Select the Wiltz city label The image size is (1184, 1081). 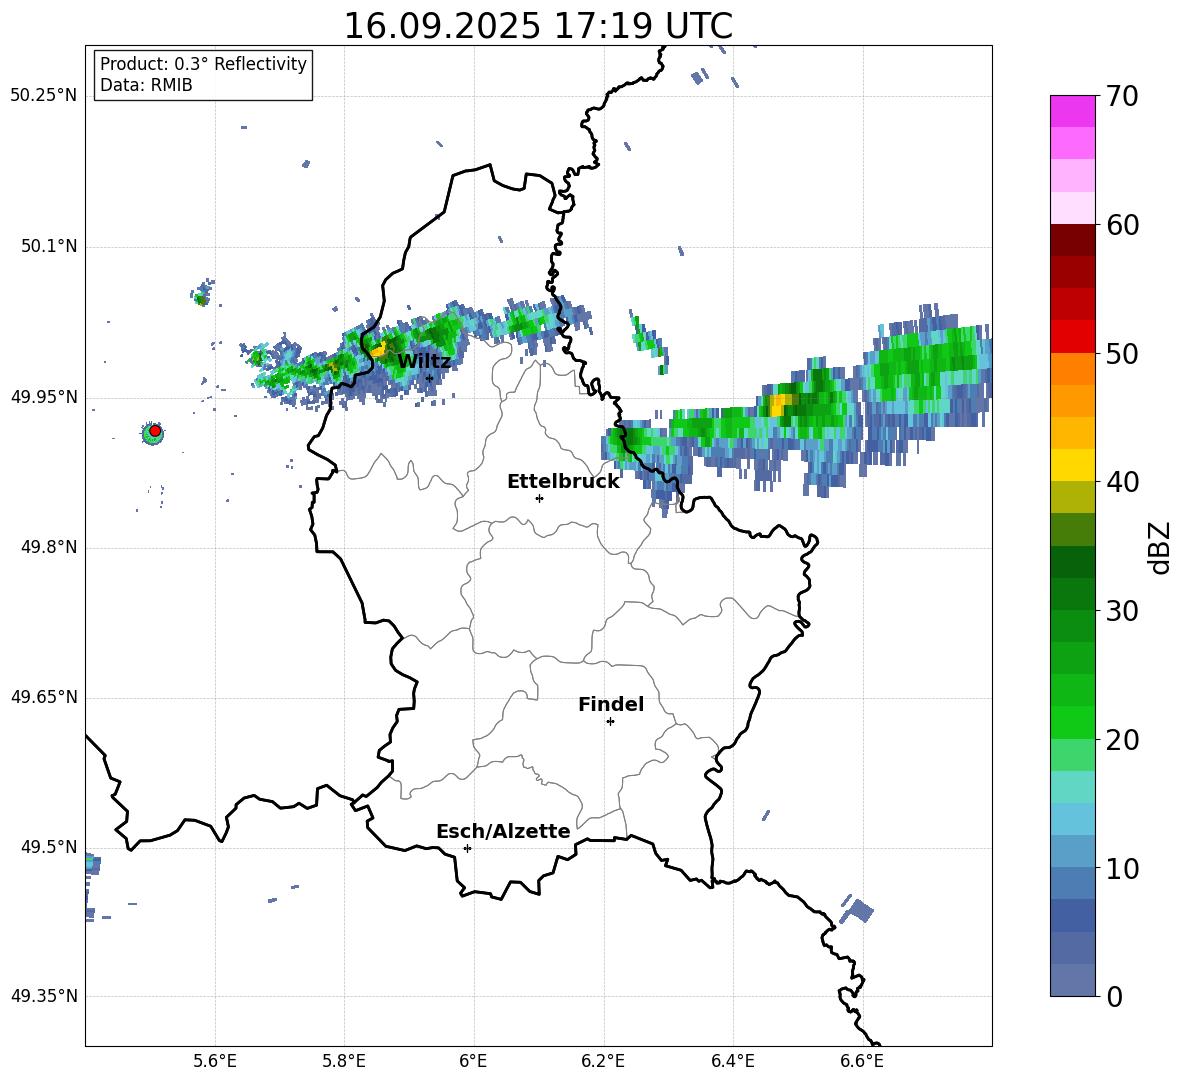[424, 361]
